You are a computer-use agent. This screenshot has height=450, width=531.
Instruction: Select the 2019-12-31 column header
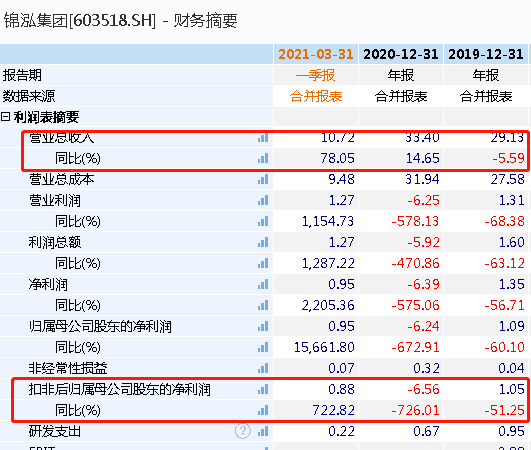(486, 54)
